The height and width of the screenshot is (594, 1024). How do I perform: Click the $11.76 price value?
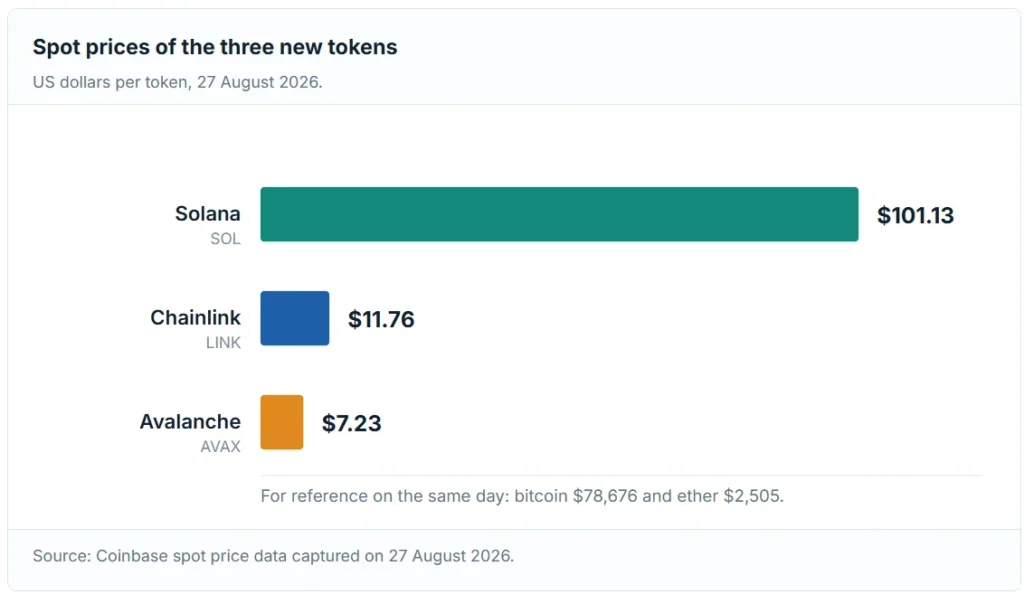click(381, 319)
